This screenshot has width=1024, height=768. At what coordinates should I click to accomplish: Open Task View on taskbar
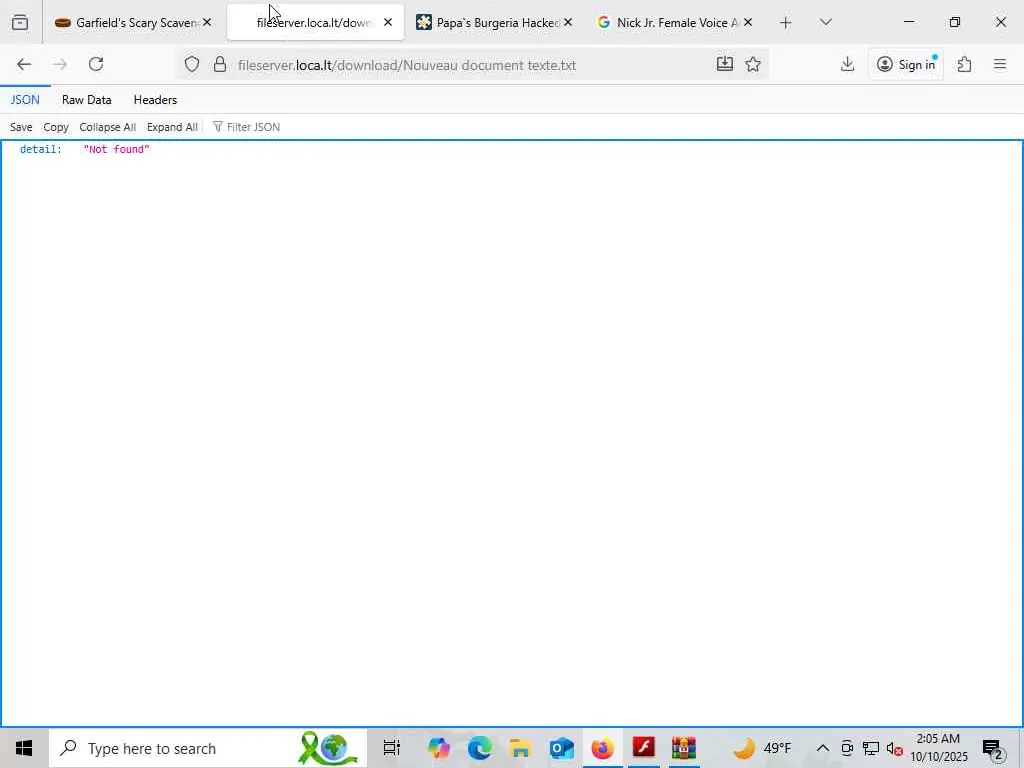pyautogui.click(x=391, y=748)
